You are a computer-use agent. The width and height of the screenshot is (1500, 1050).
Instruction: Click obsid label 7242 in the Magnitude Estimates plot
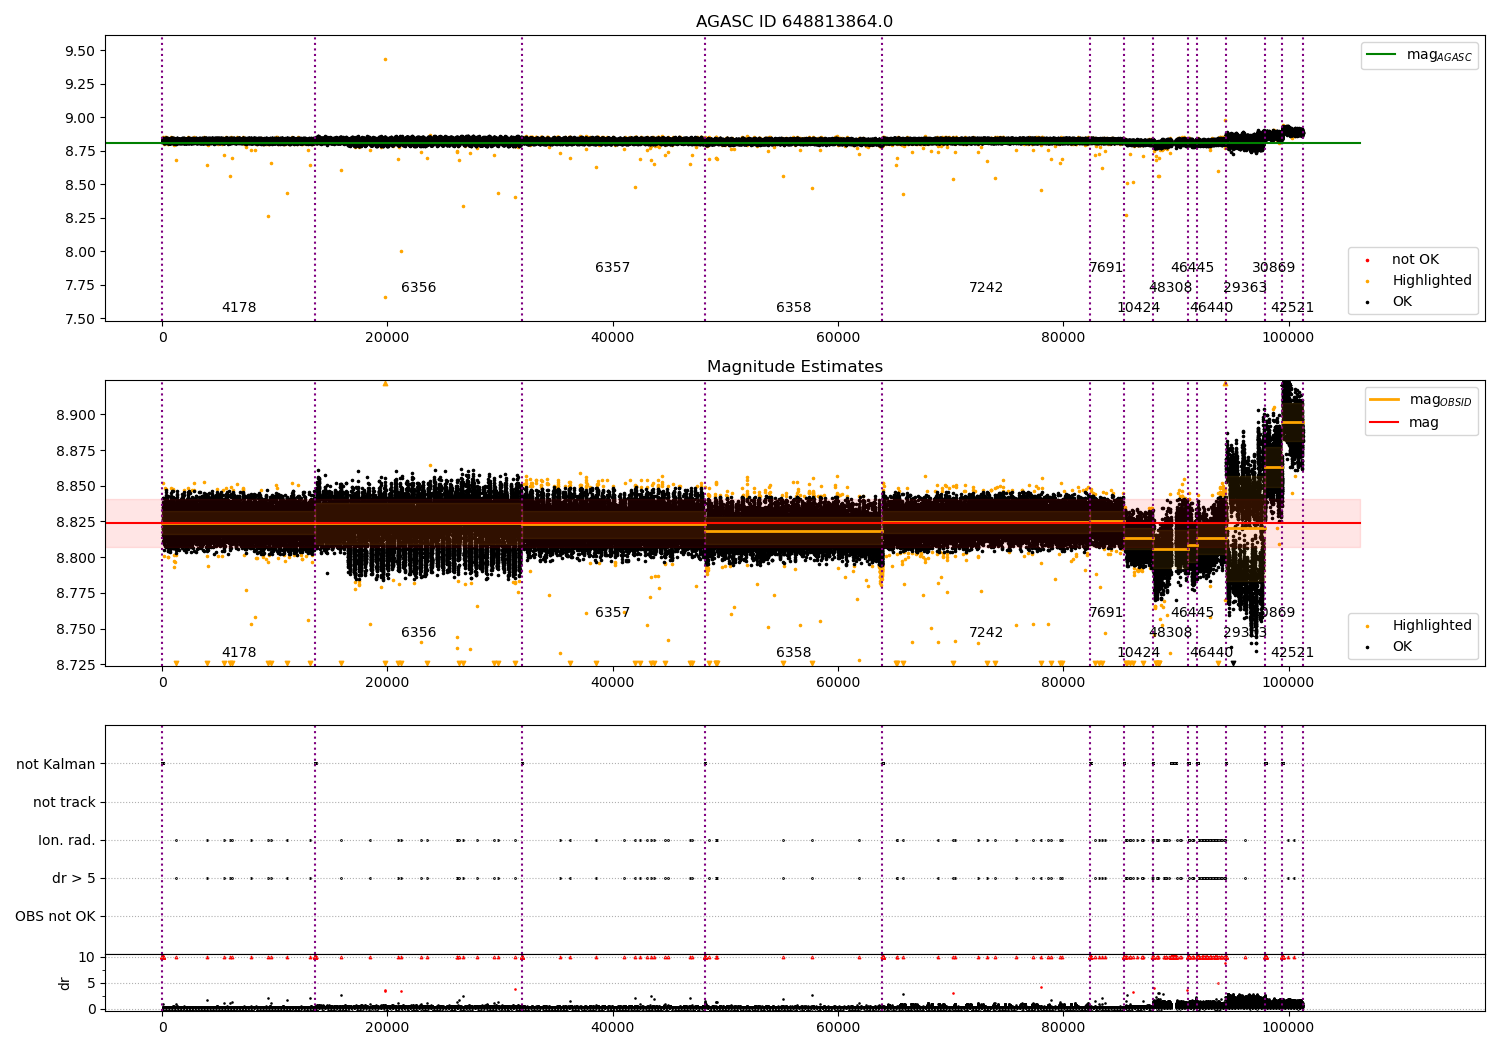(x=986, y=633)
